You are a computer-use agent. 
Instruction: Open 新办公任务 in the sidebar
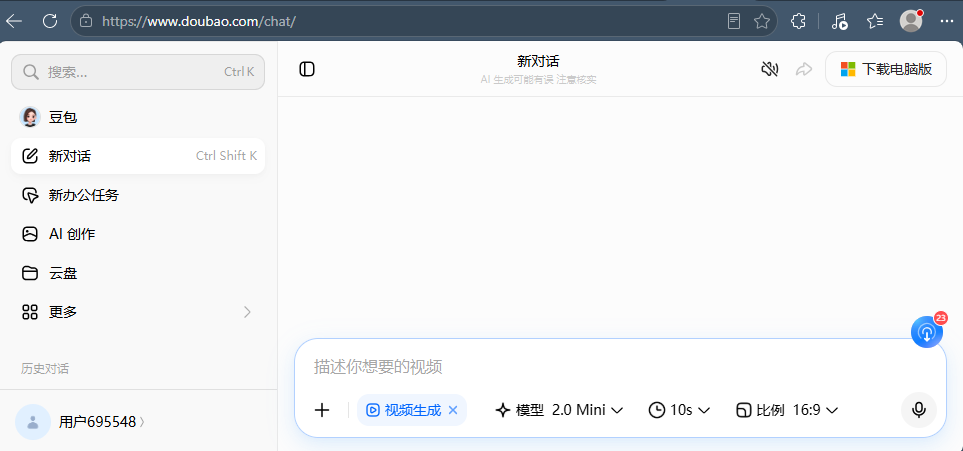[x=138, y=195]
